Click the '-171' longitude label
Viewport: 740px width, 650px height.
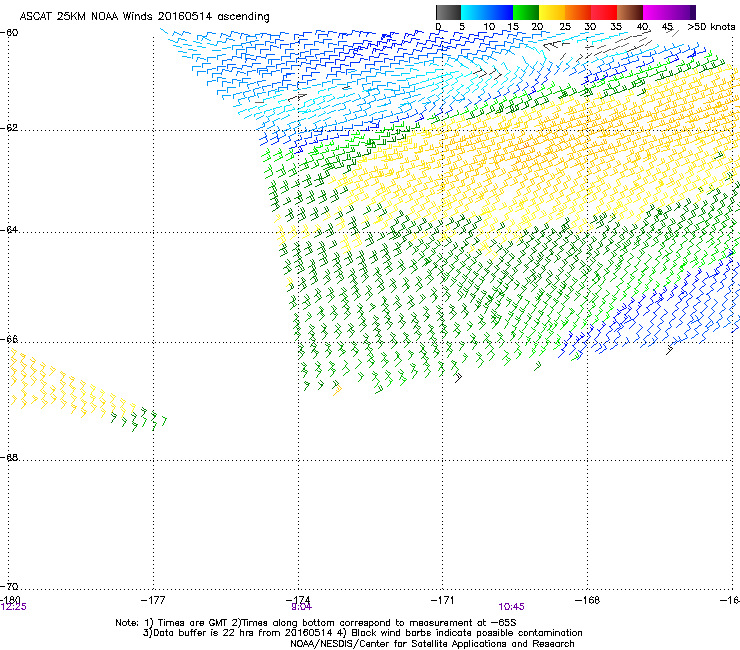pos(443,600)
